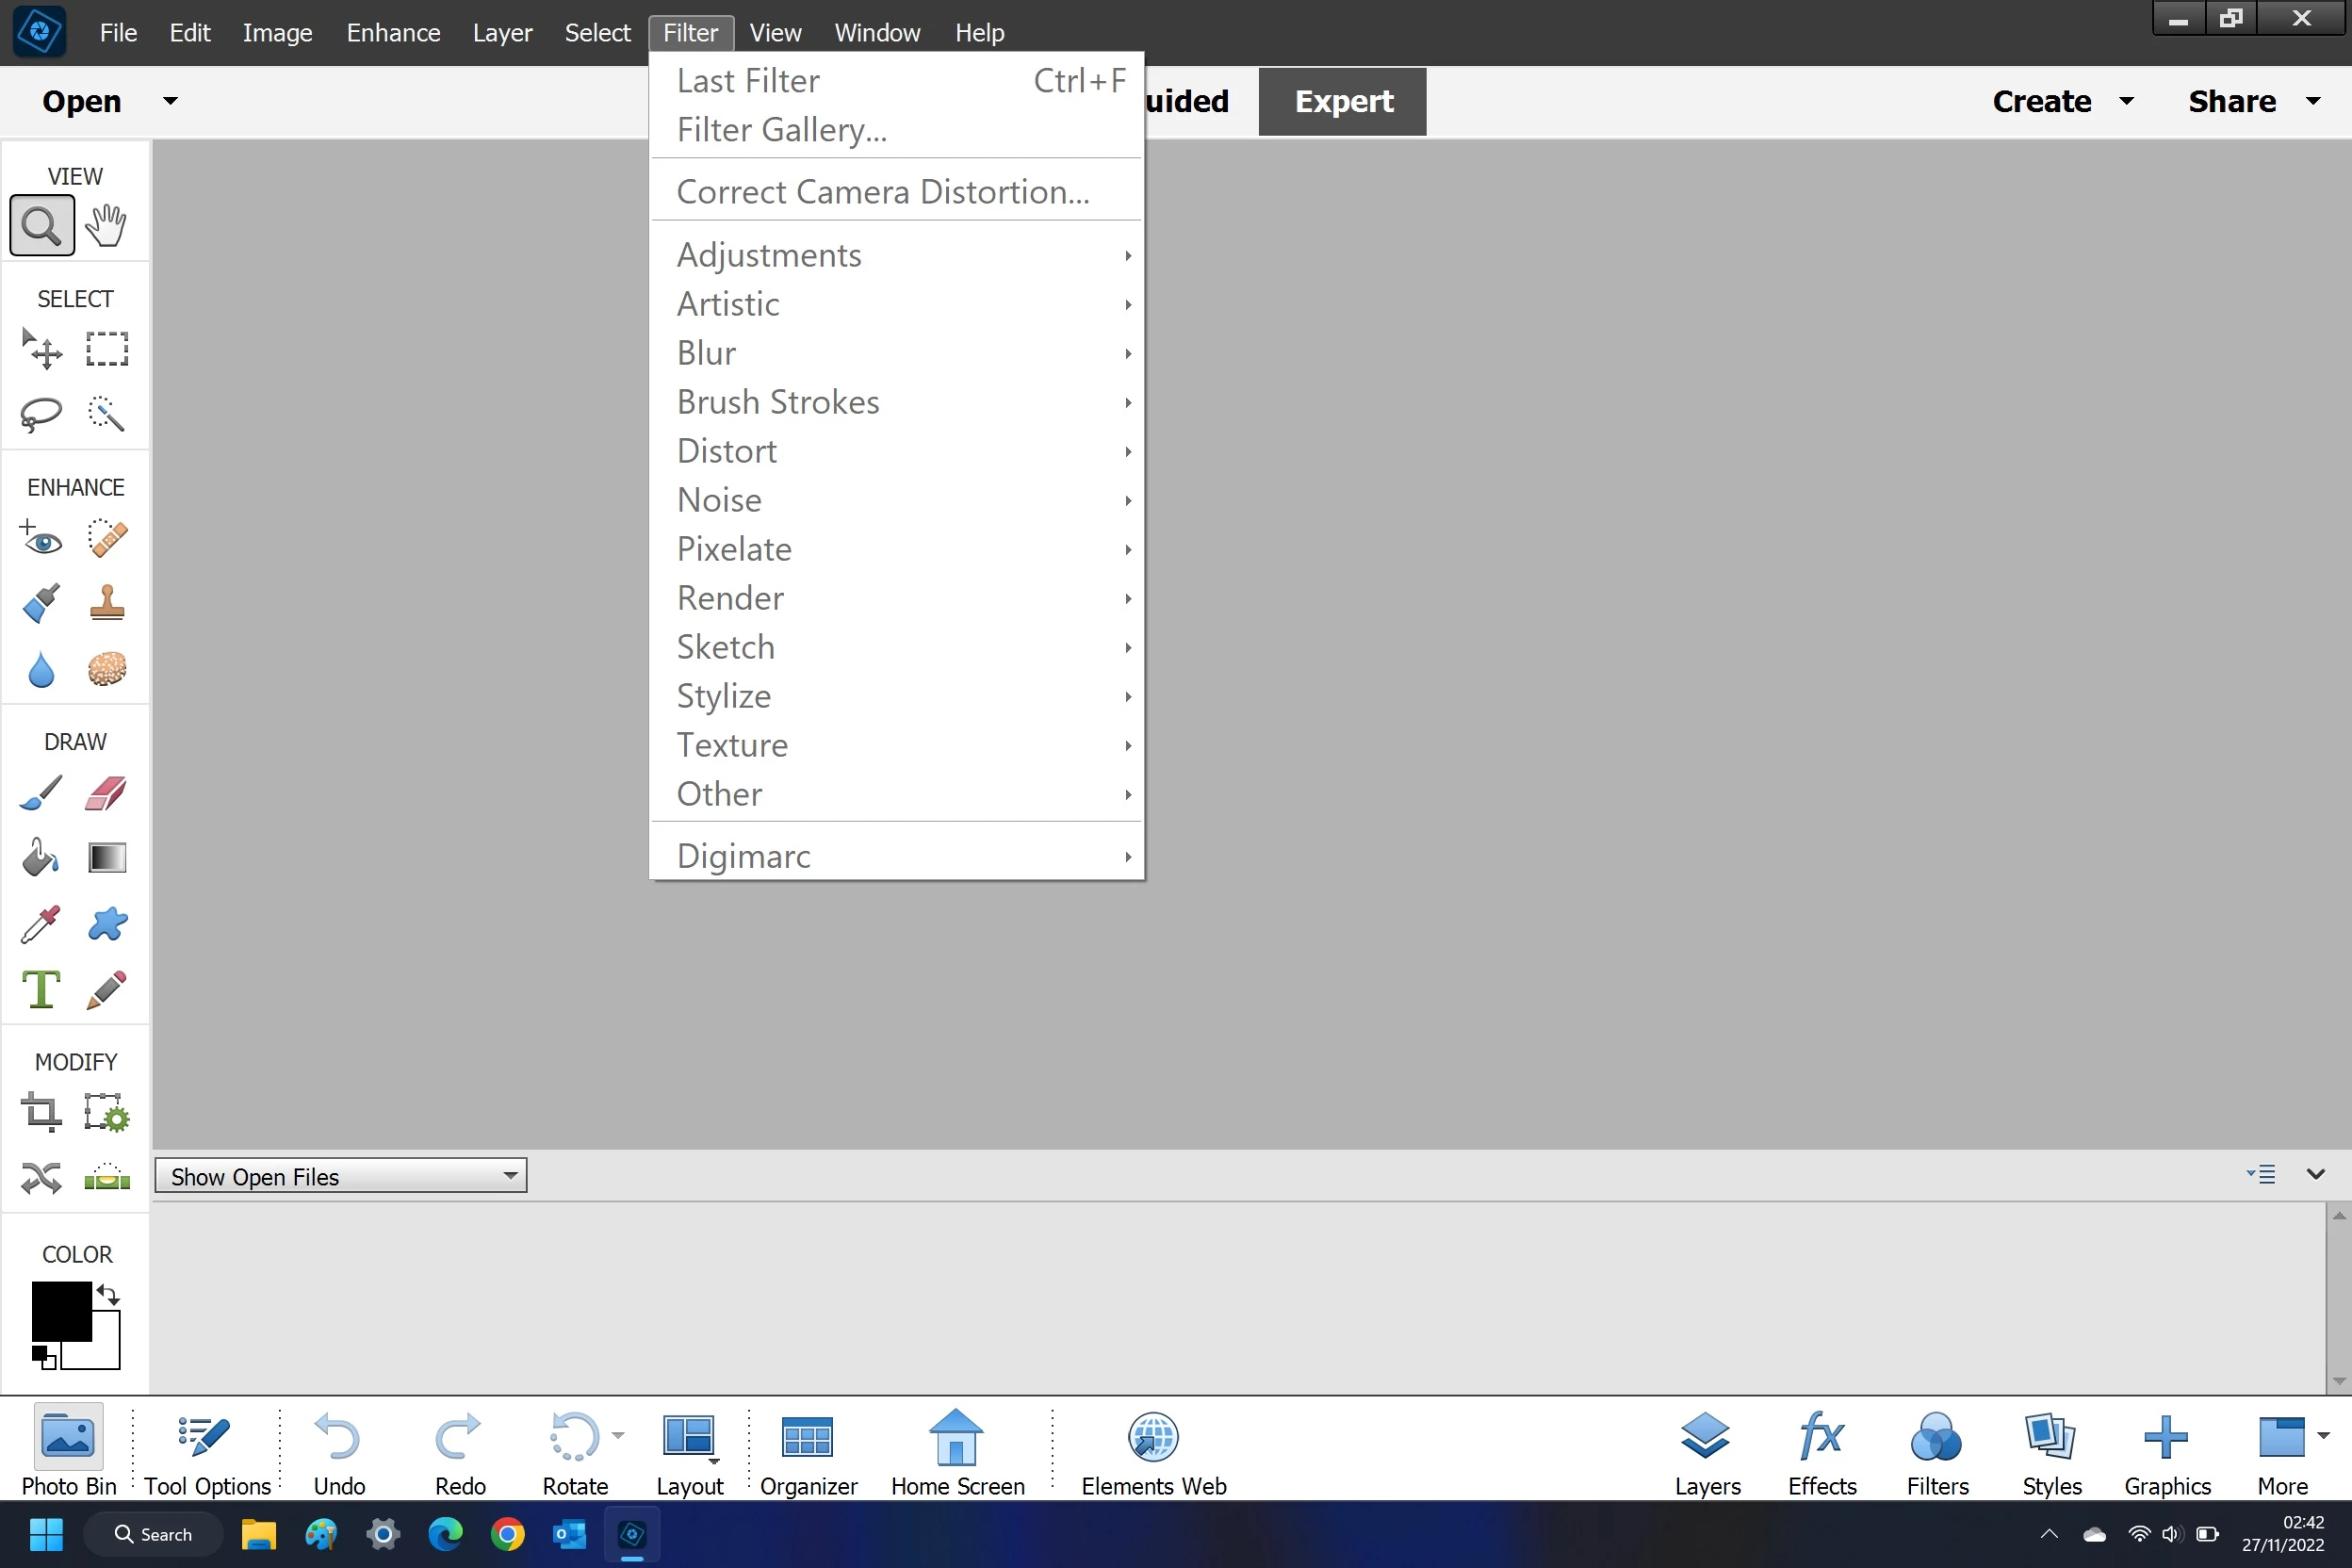This screenshot has height=1568, width=2352.
Task: Toggle the Tool Options panel
Action: tap(207, 1452)
